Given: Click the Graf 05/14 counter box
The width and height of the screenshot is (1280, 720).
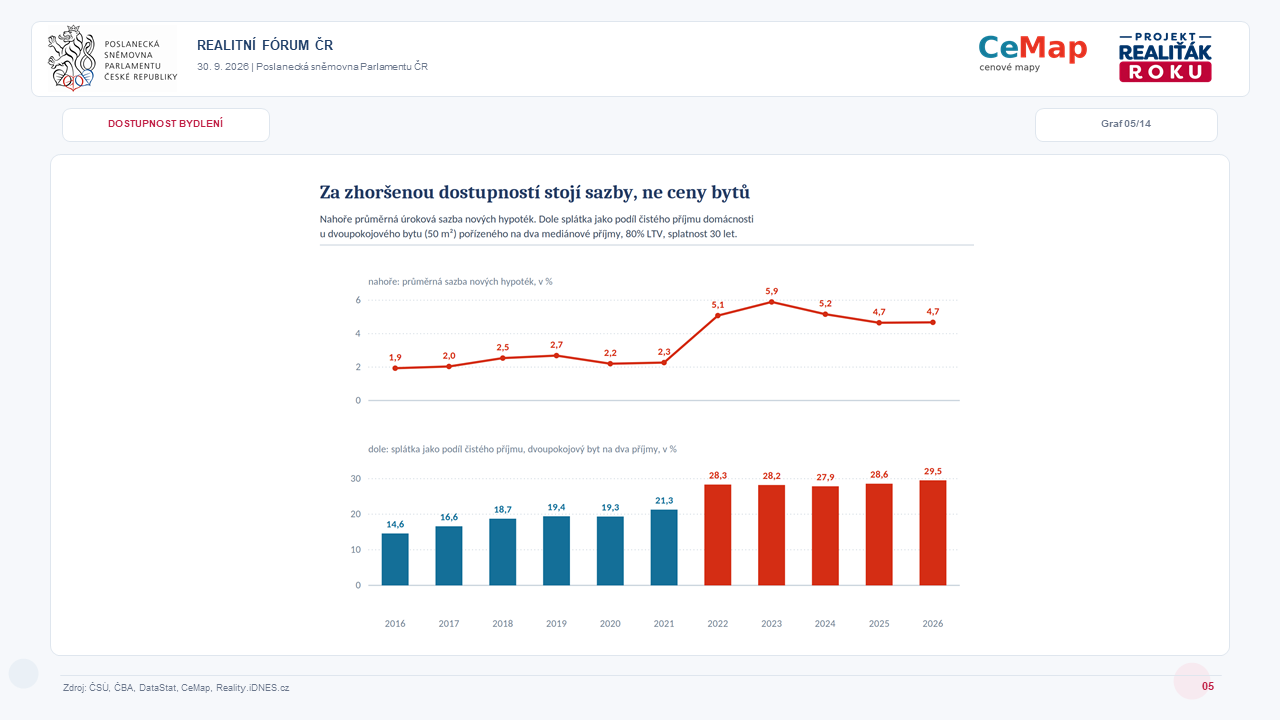Looking at the screenshot, I should (1126, 124).
